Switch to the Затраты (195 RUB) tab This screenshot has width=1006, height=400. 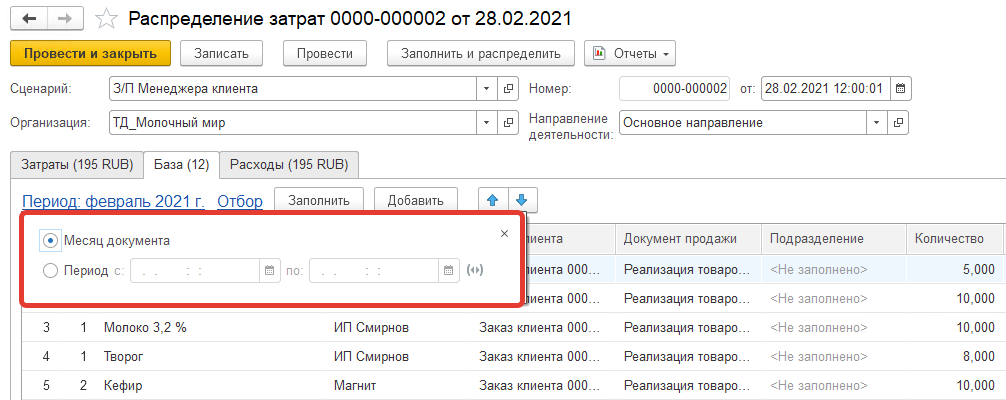(x=76, y=164)
